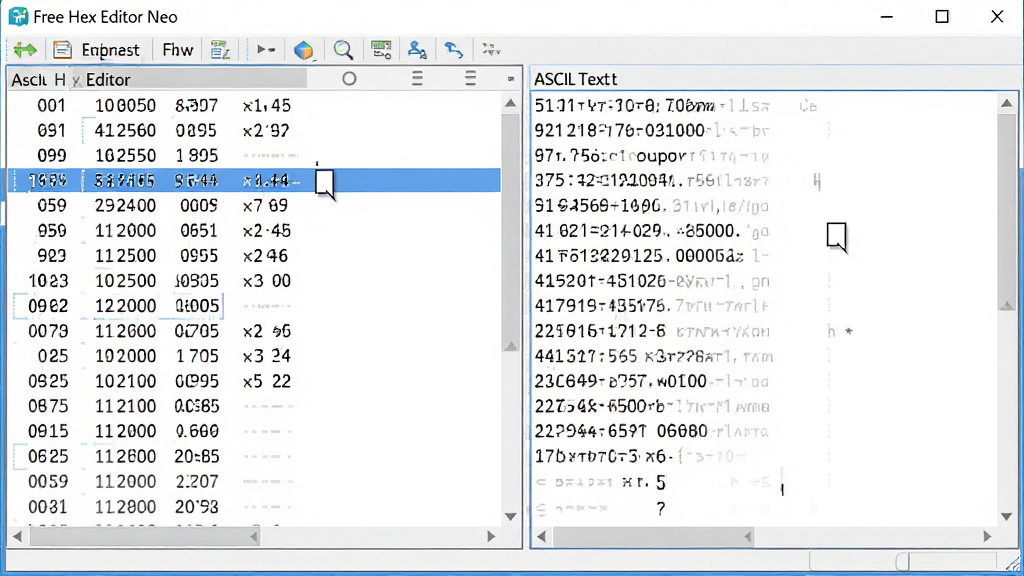Click the down arrow of hex pane scrollbar

point(511,517)
